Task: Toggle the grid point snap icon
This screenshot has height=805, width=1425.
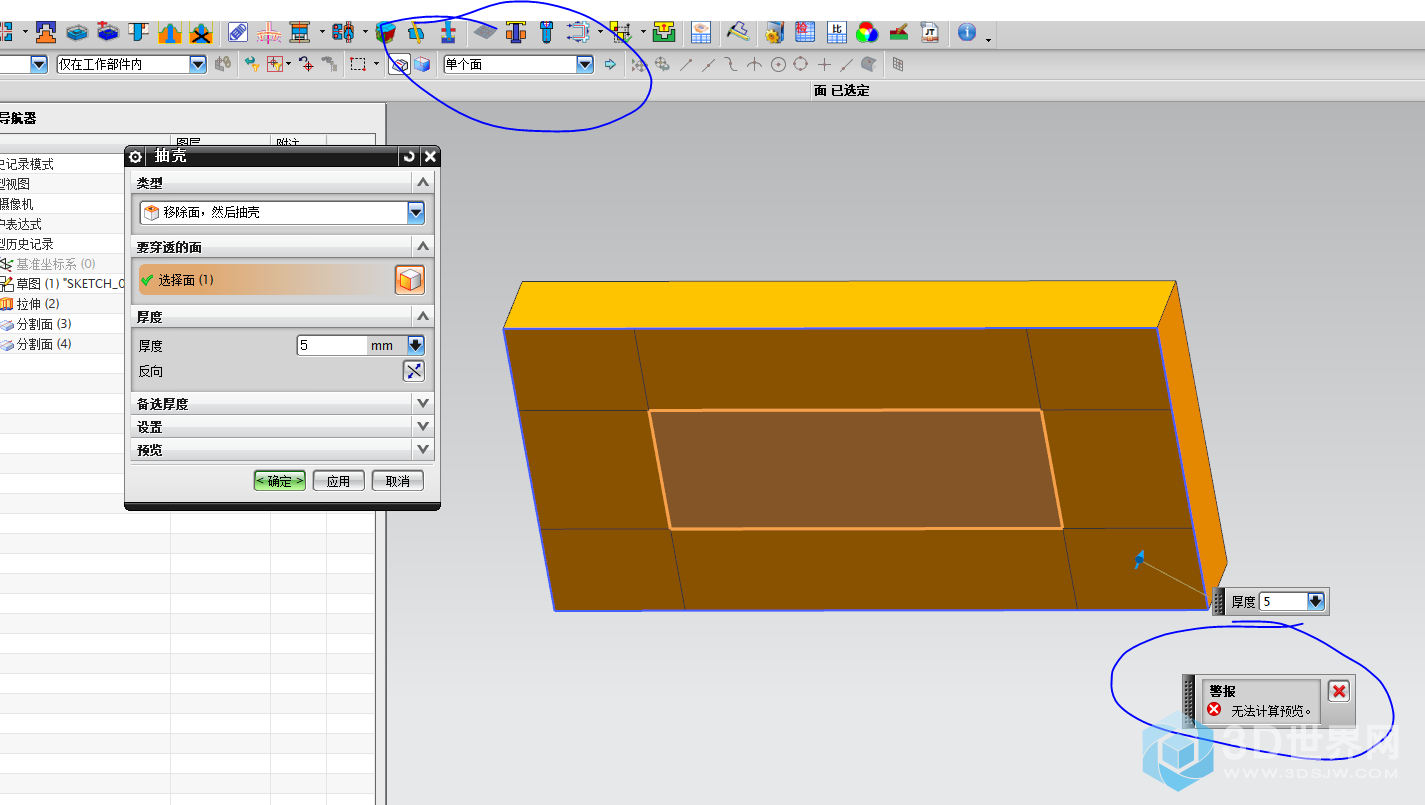Action: pyautogui.click(x=897, y=64)
